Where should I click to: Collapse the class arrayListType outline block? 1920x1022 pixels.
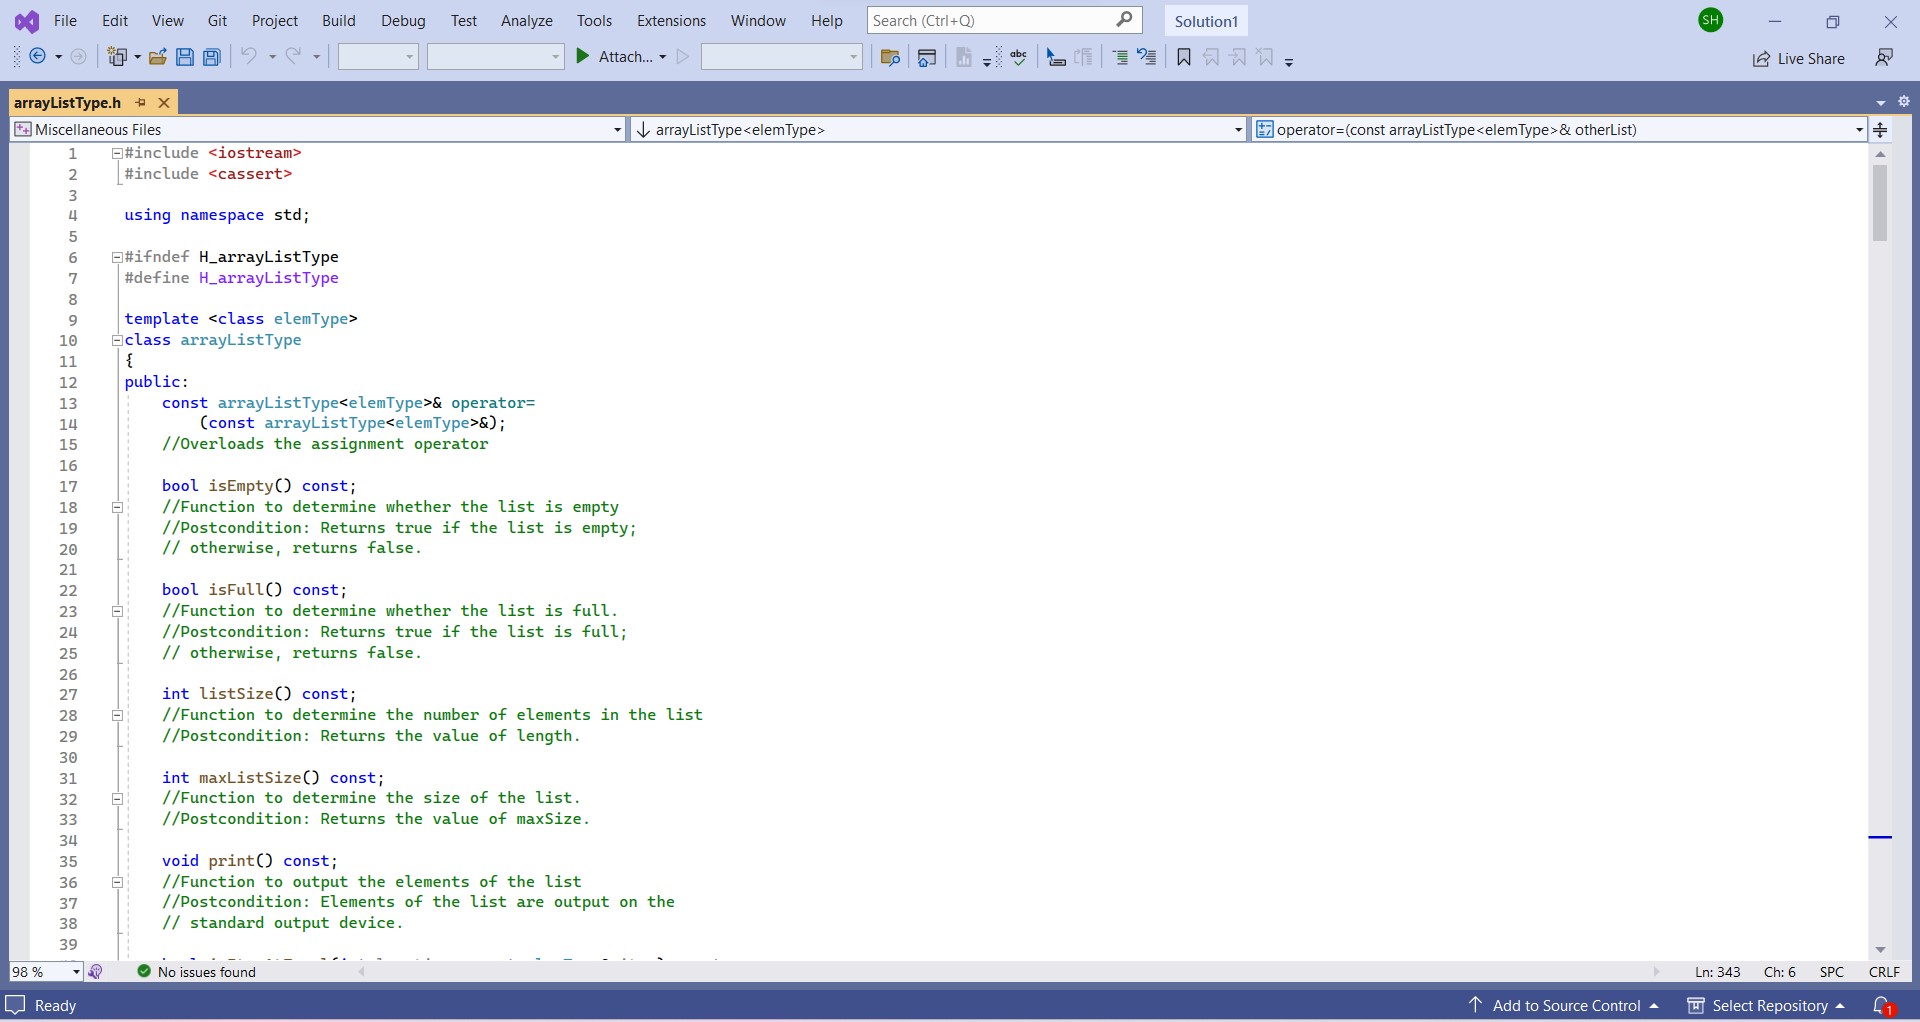(117, 340)
